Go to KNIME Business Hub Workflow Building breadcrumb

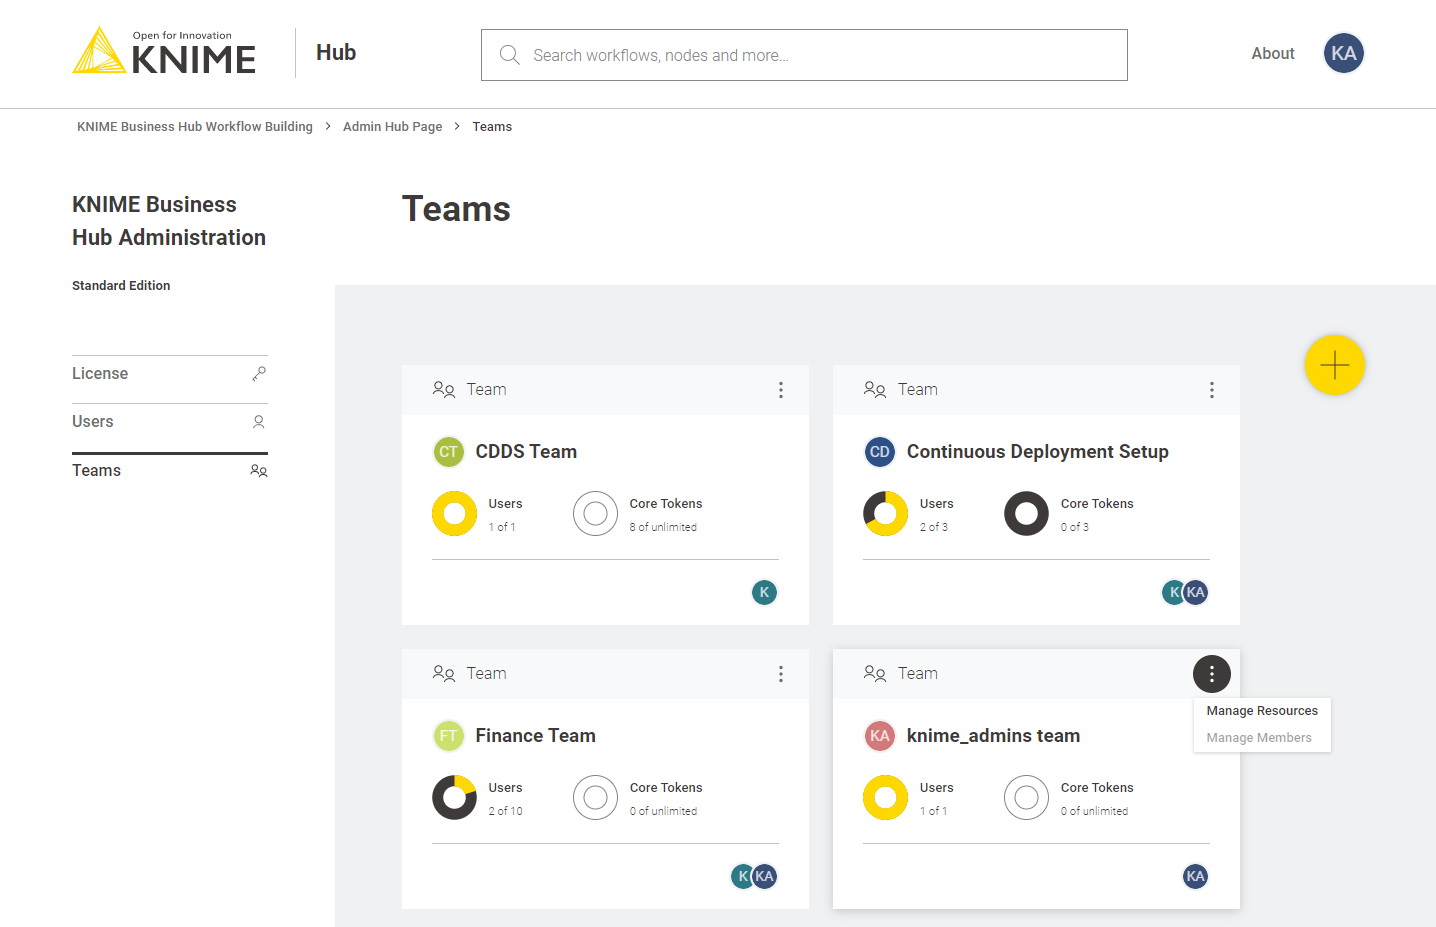[x=195, y=127]
